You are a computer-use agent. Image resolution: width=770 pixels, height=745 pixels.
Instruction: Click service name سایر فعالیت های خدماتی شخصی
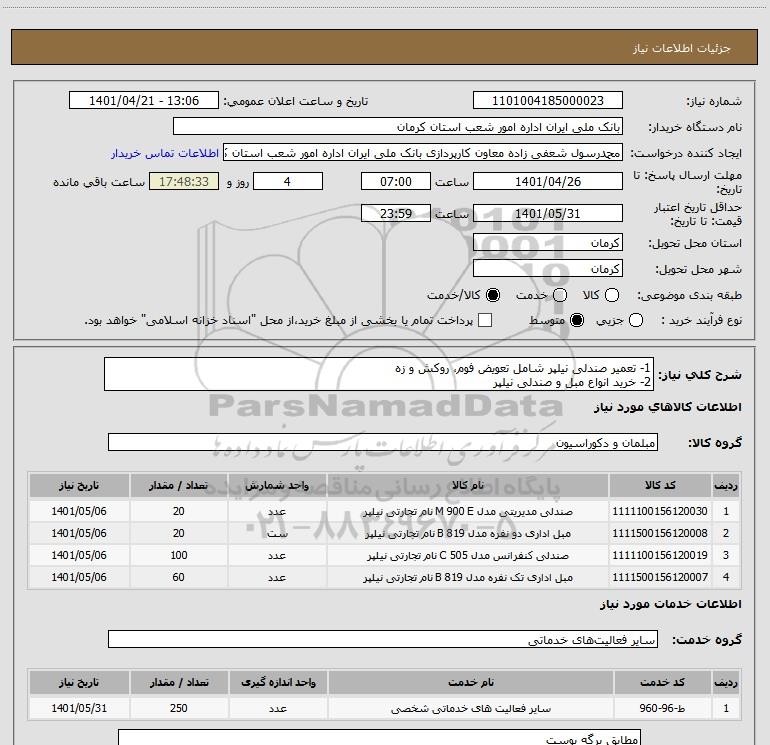[470, 709]
